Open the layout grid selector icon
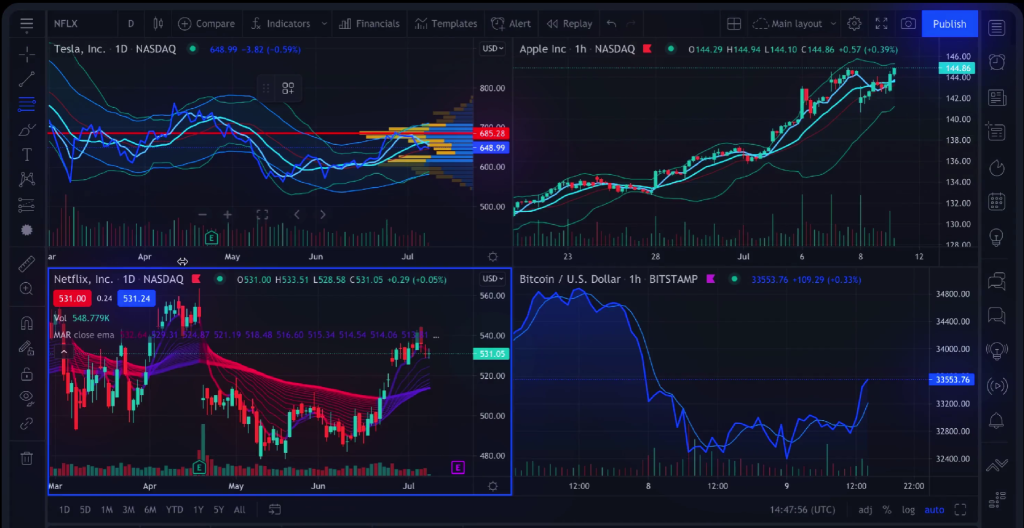 click(x=734, y=24)
